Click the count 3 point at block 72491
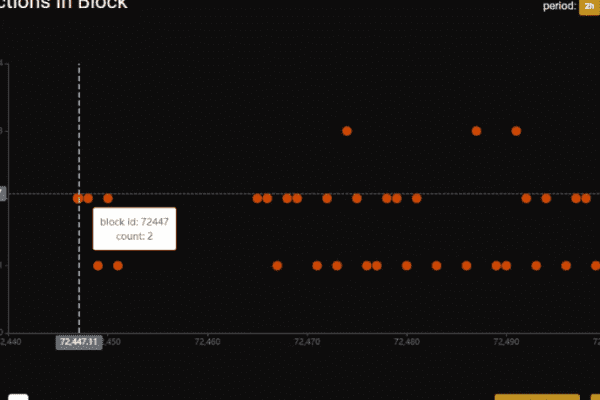This screenshot has height=400, width=600. click(516, 131)
